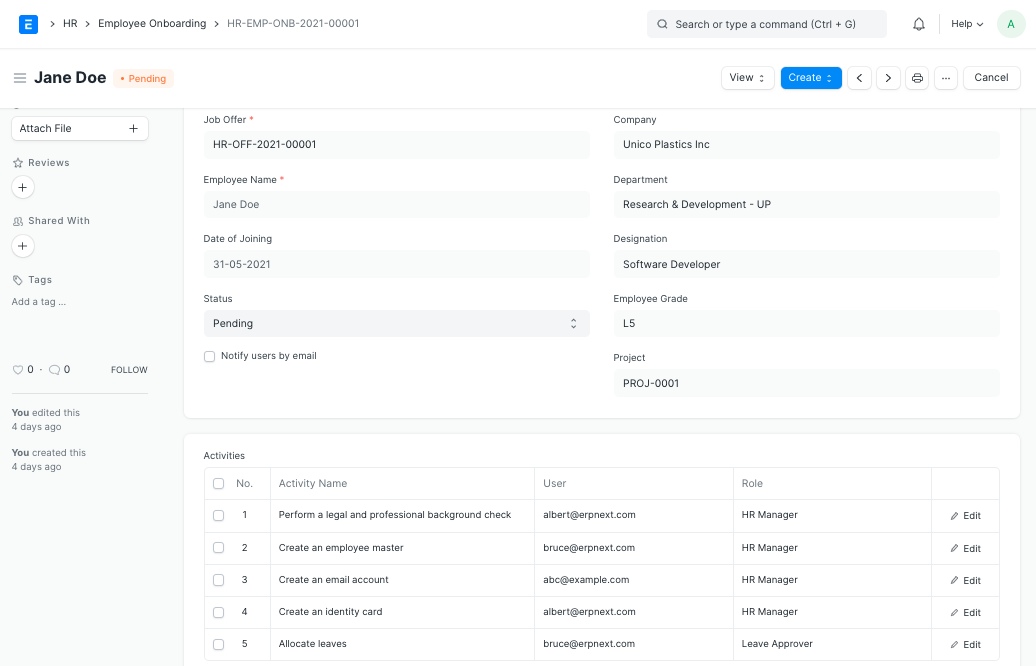Open the View dropdown
The image size is (1036, 666).
click(747, 77)
